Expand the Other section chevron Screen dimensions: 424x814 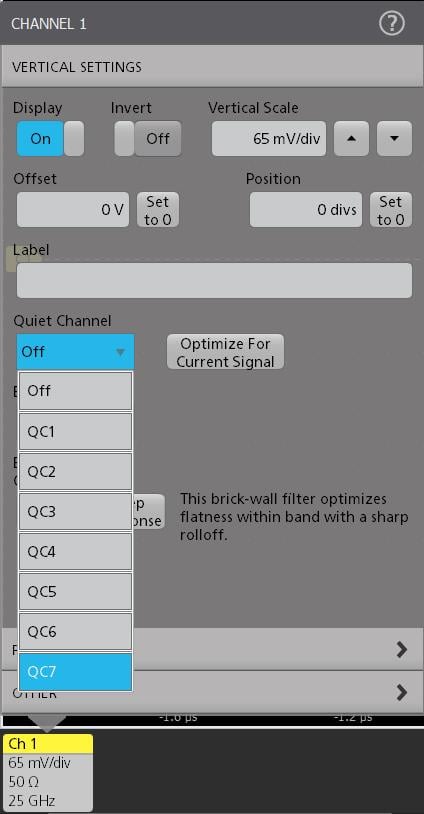click(x=402, y=693)
